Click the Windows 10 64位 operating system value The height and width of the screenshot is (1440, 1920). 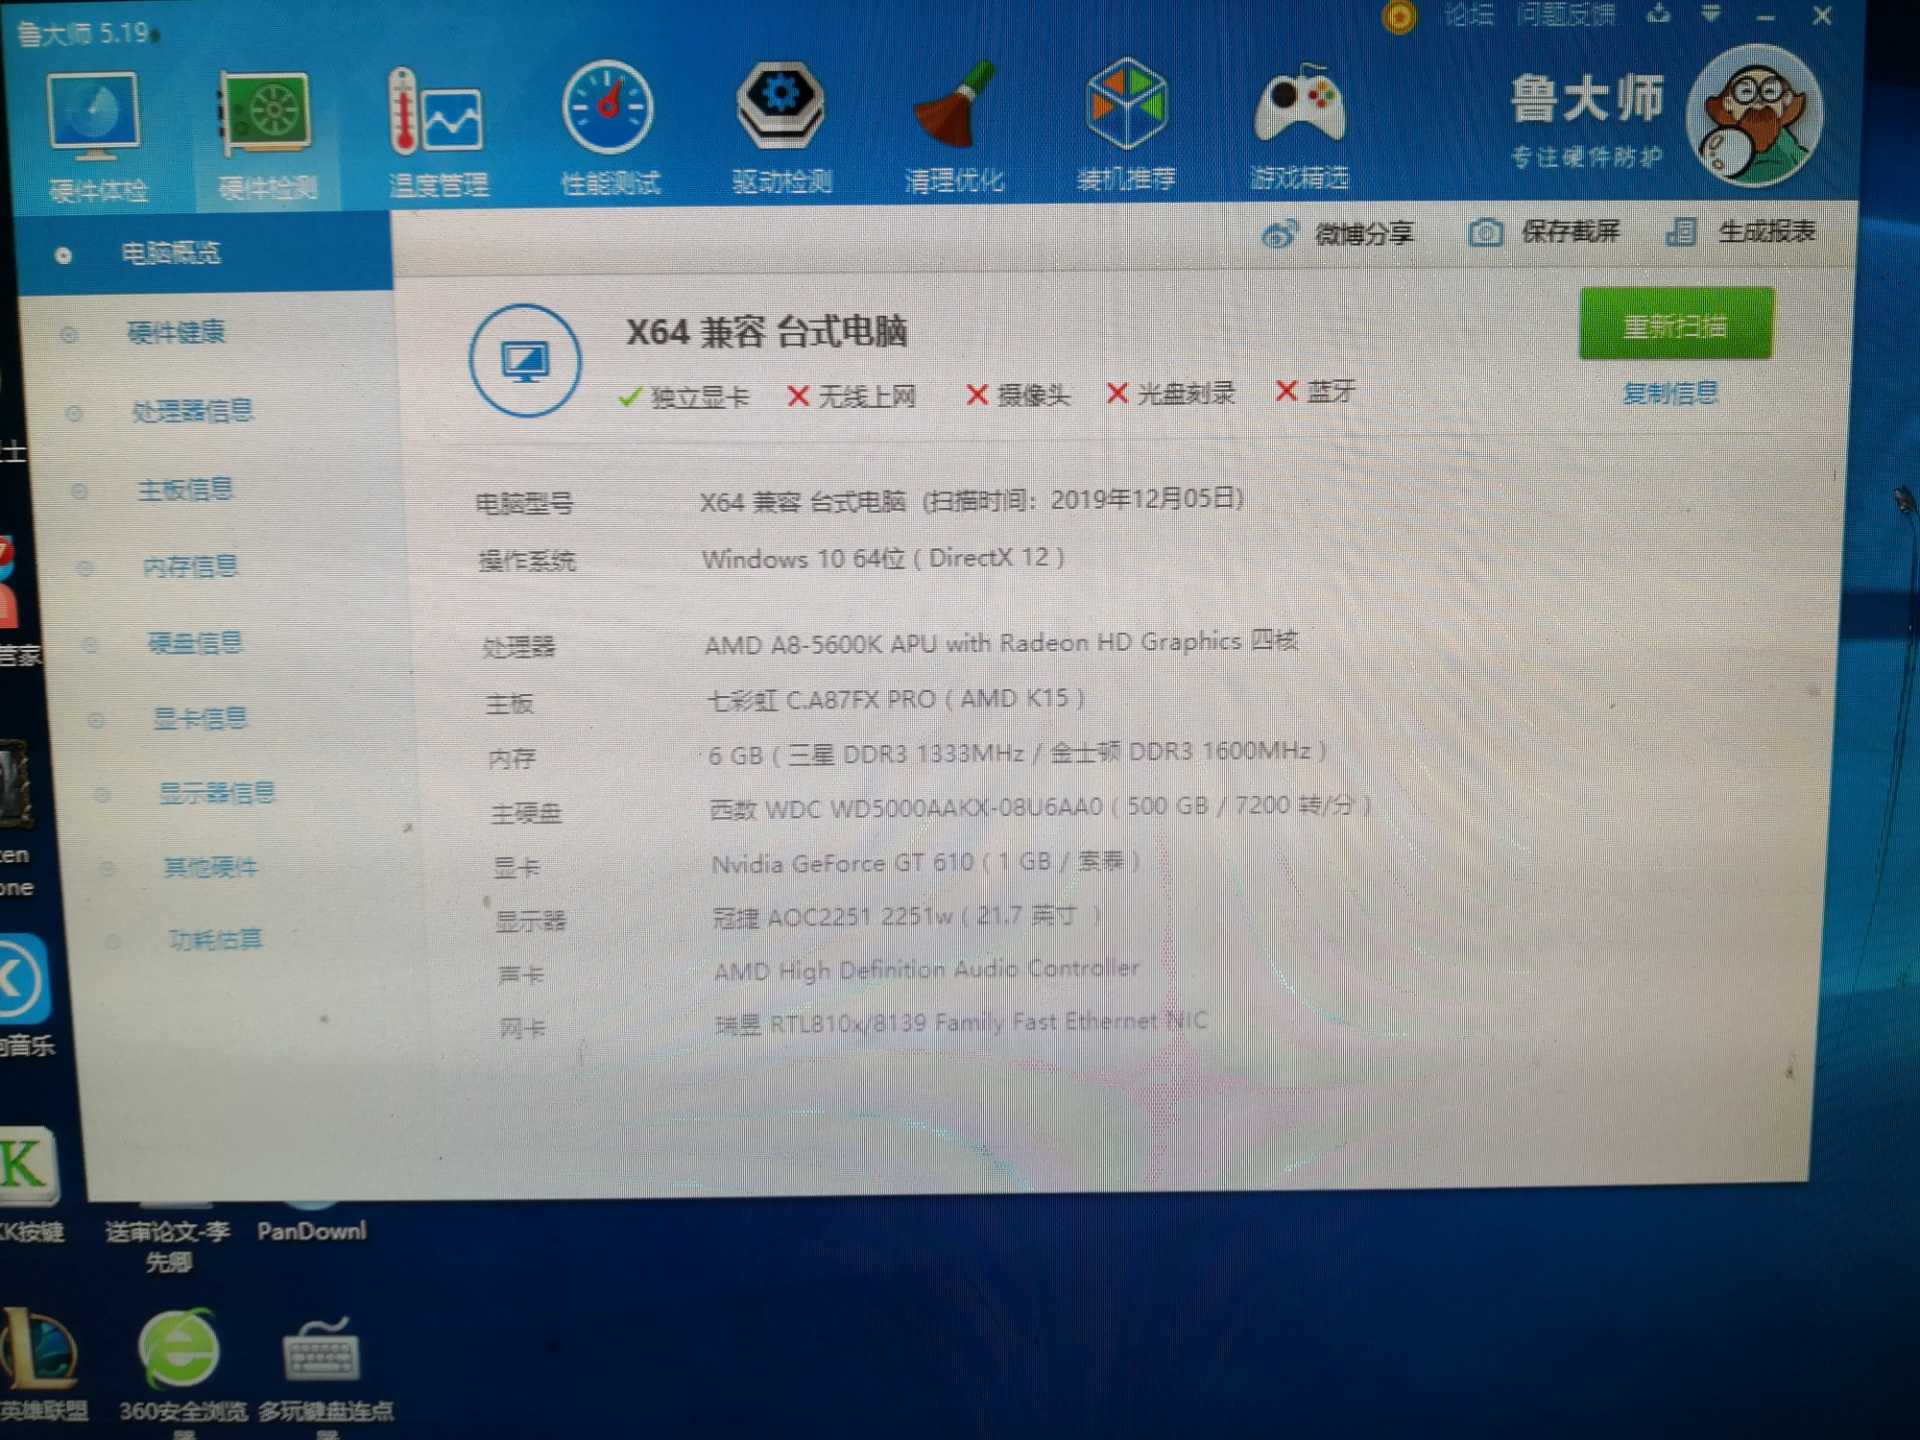[883, 558]
